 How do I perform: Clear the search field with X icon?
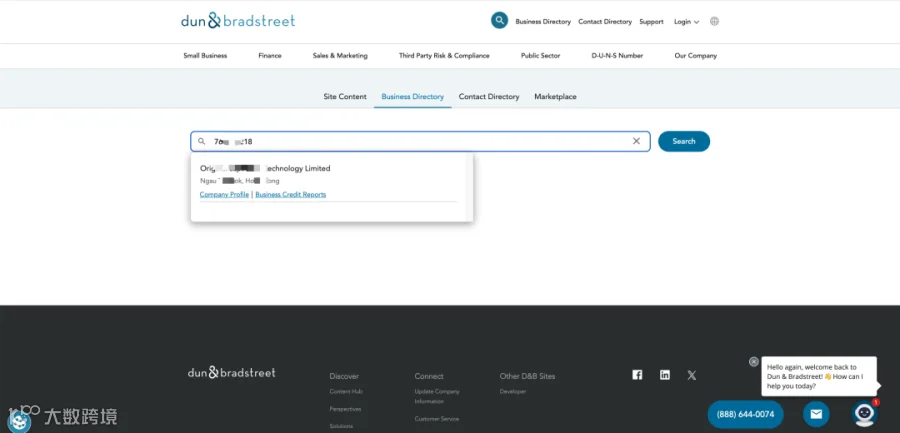pos(636,141)
